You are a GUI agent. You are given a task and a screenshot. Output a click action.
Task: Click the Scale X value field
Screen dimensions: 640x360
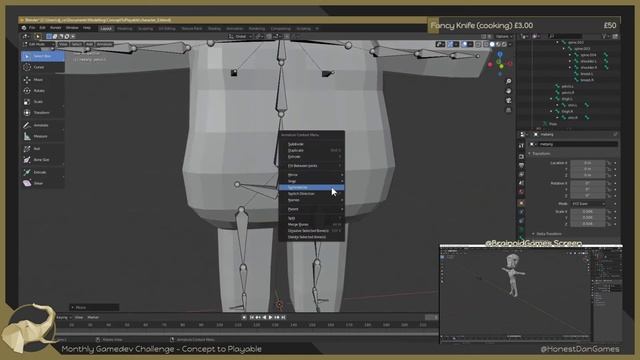click(588, 211)
